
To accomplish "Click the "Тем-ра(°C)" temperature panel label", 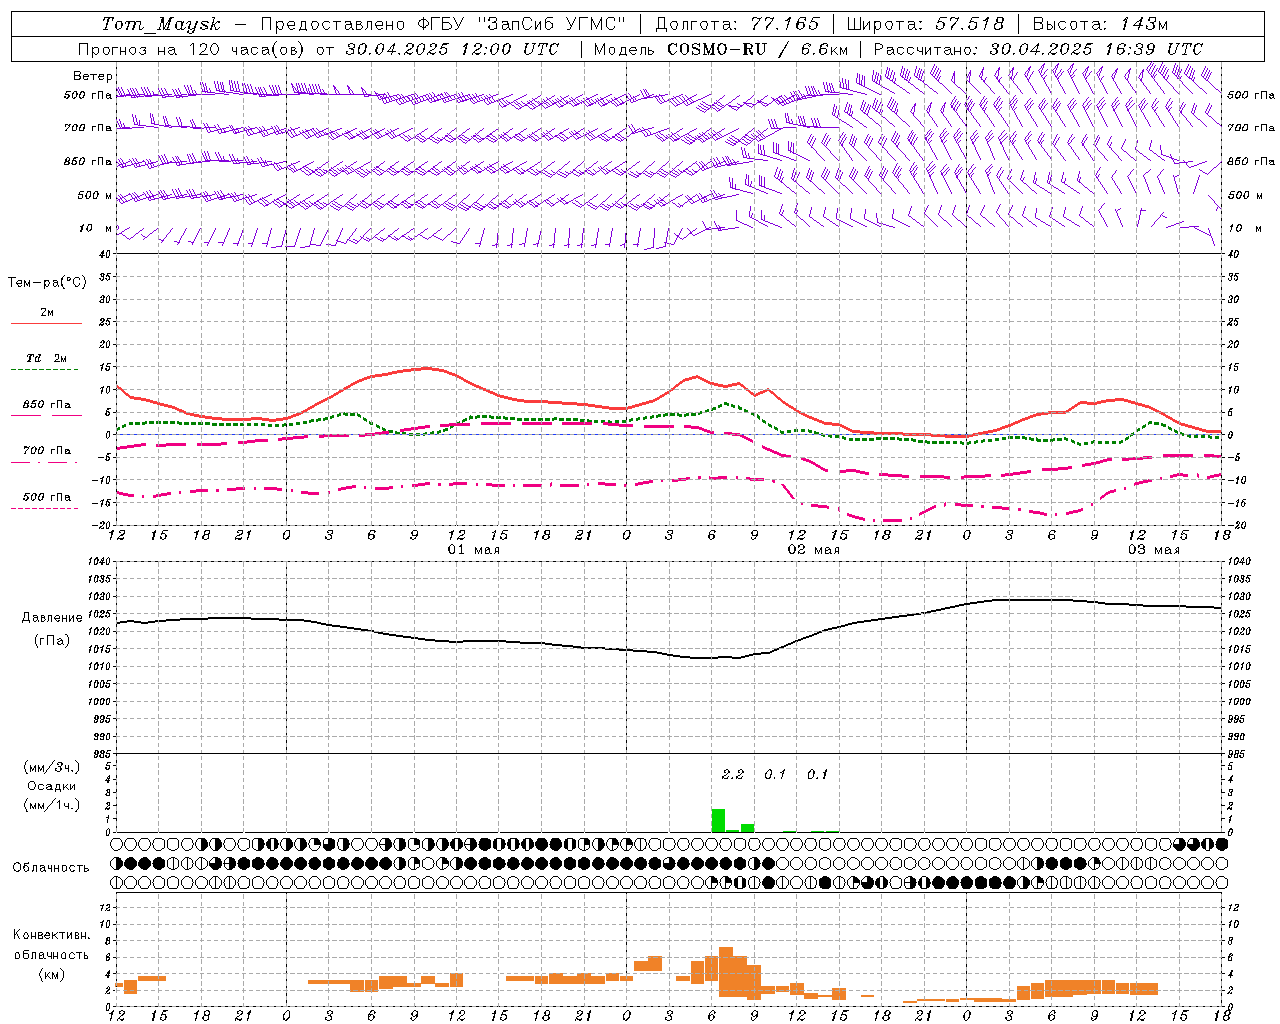I will click(47, 283).
